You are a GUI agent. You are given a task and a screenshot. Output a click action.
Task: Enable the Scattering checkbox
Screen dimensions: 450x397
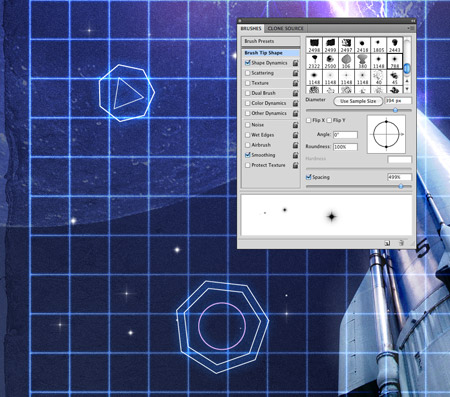point(247,73)
